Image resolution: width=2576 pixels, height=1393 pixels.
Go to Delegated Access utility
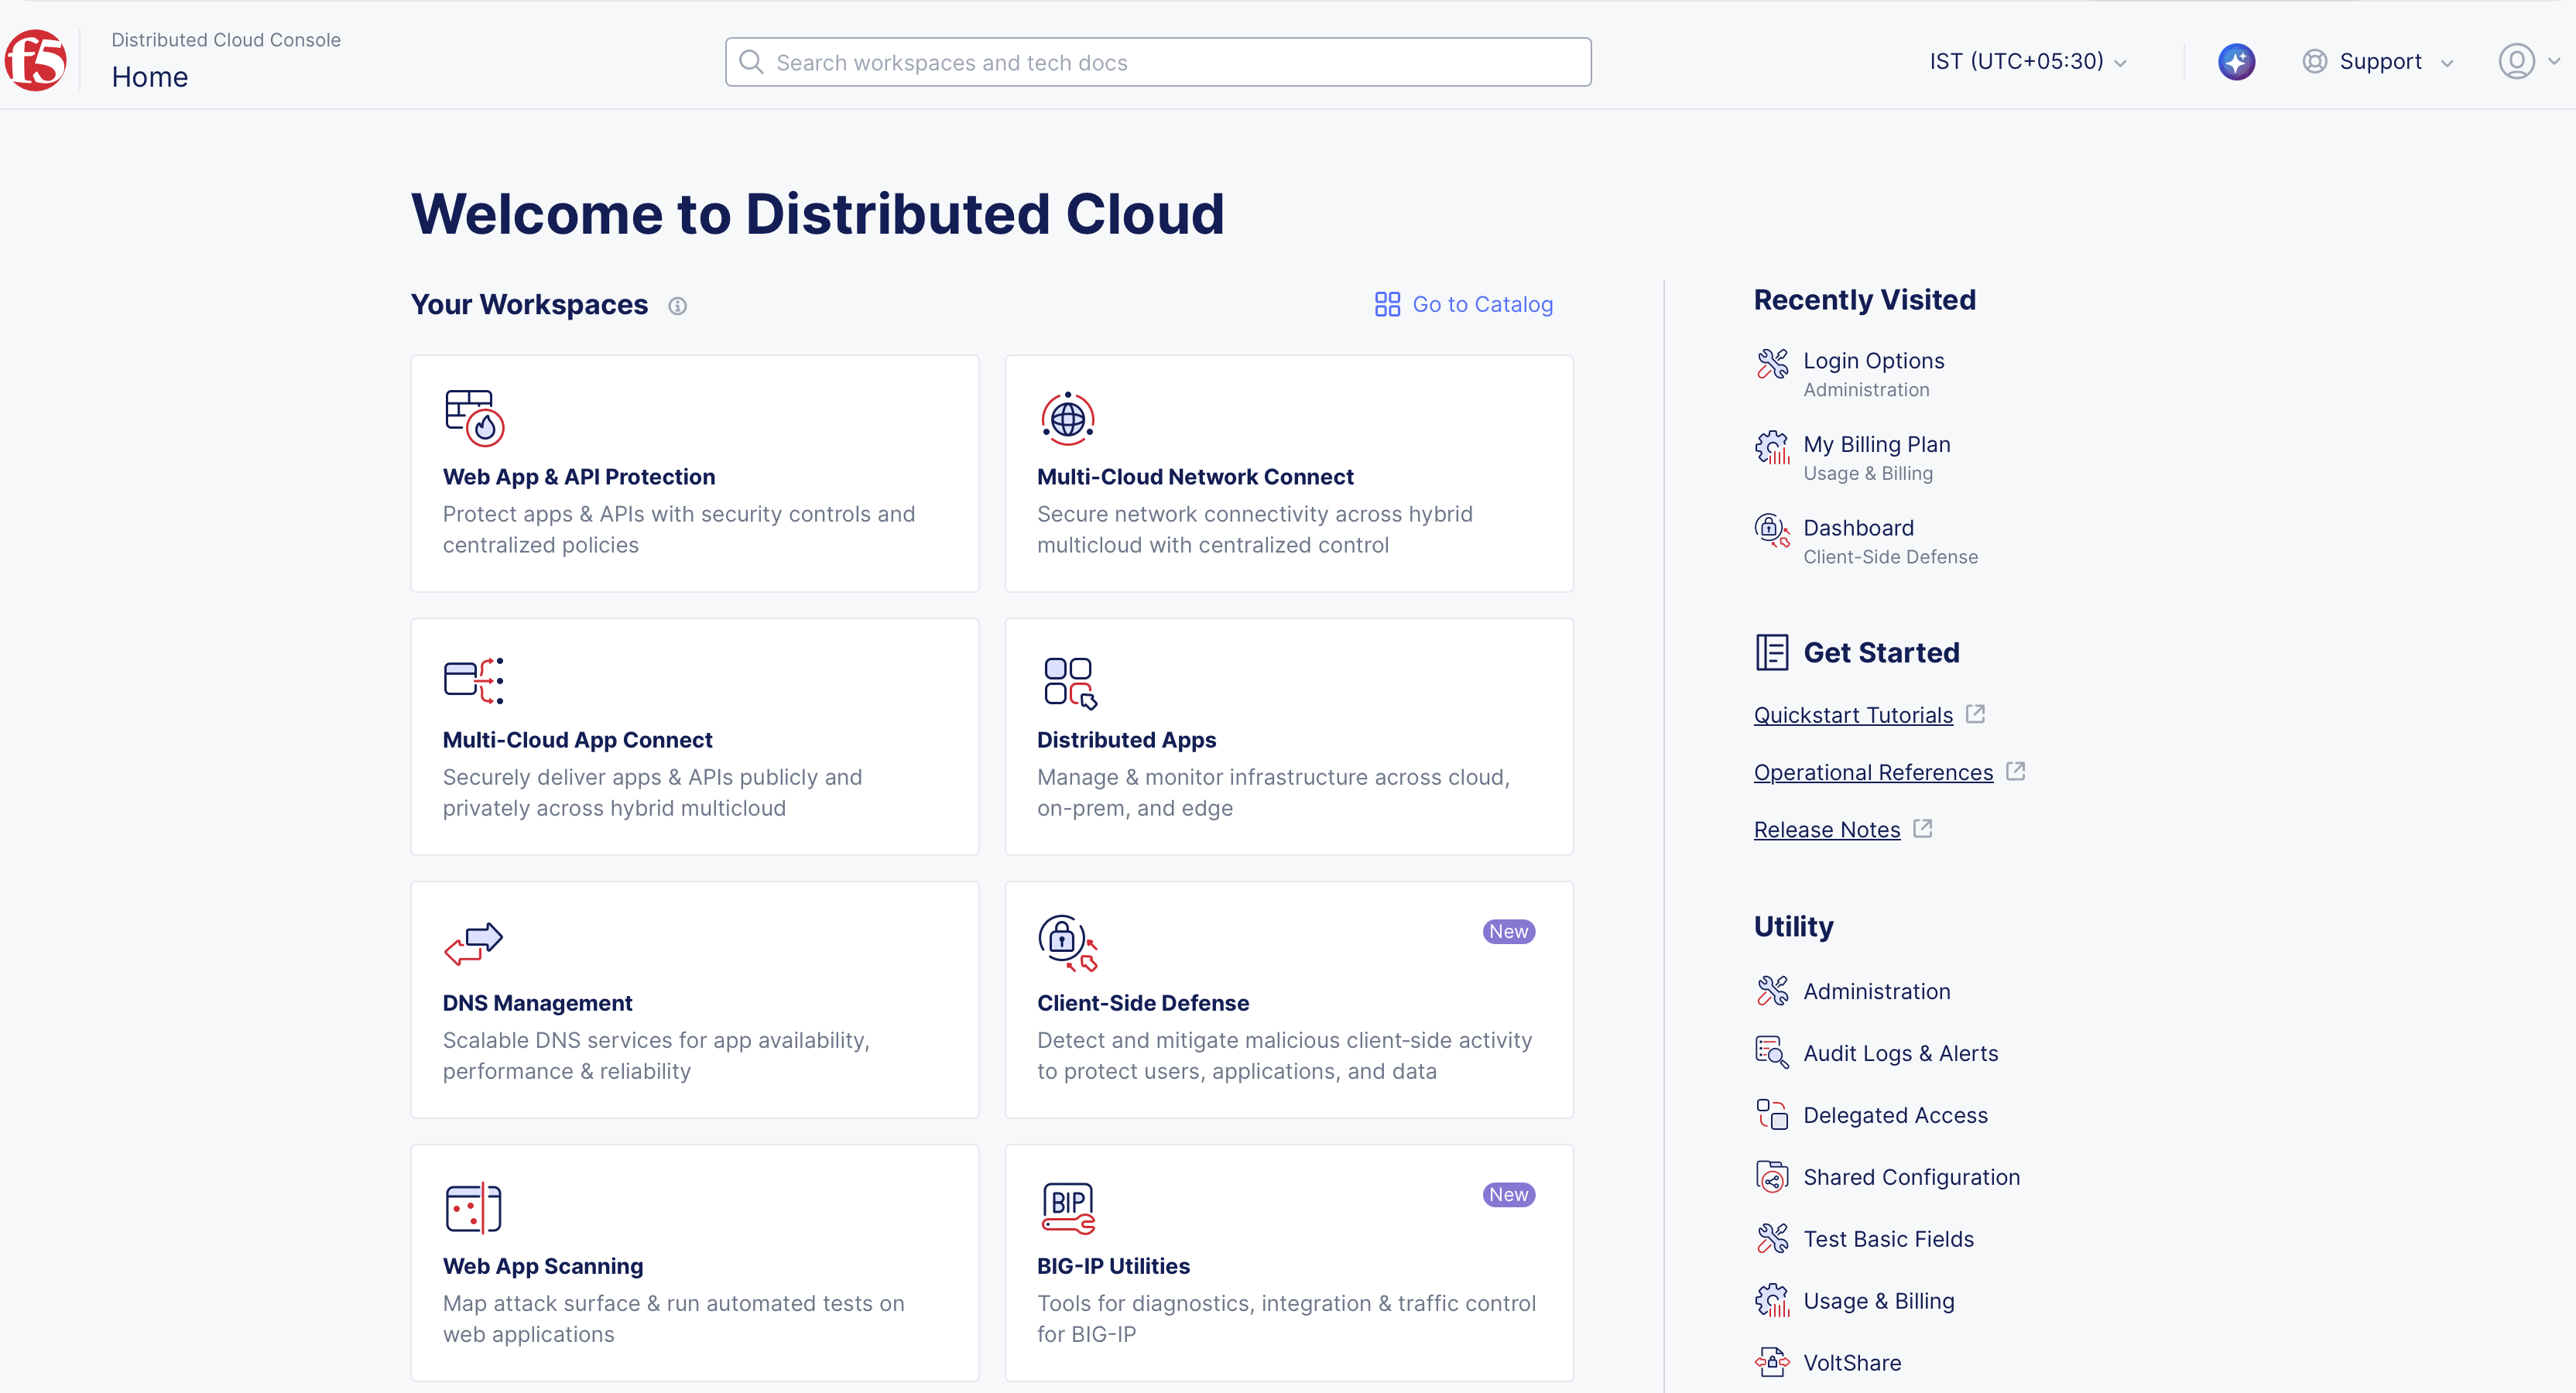[1895, 1115]
